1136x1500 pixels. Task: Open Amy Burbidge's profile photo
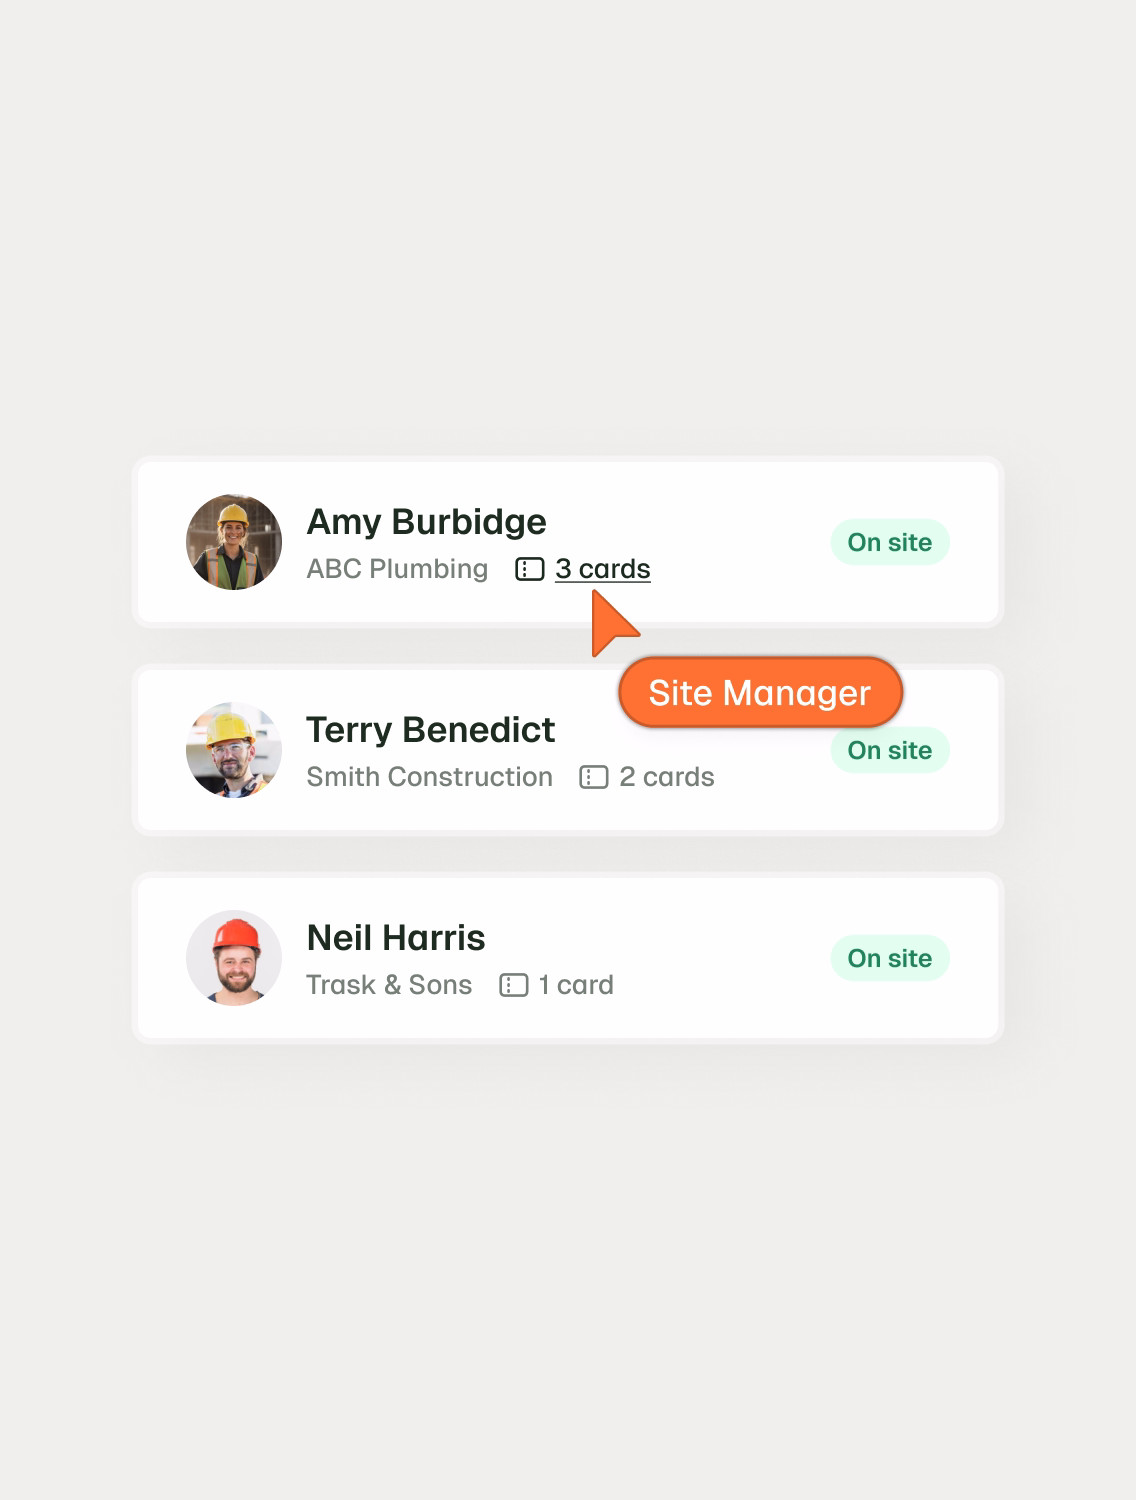pos(234,542)
